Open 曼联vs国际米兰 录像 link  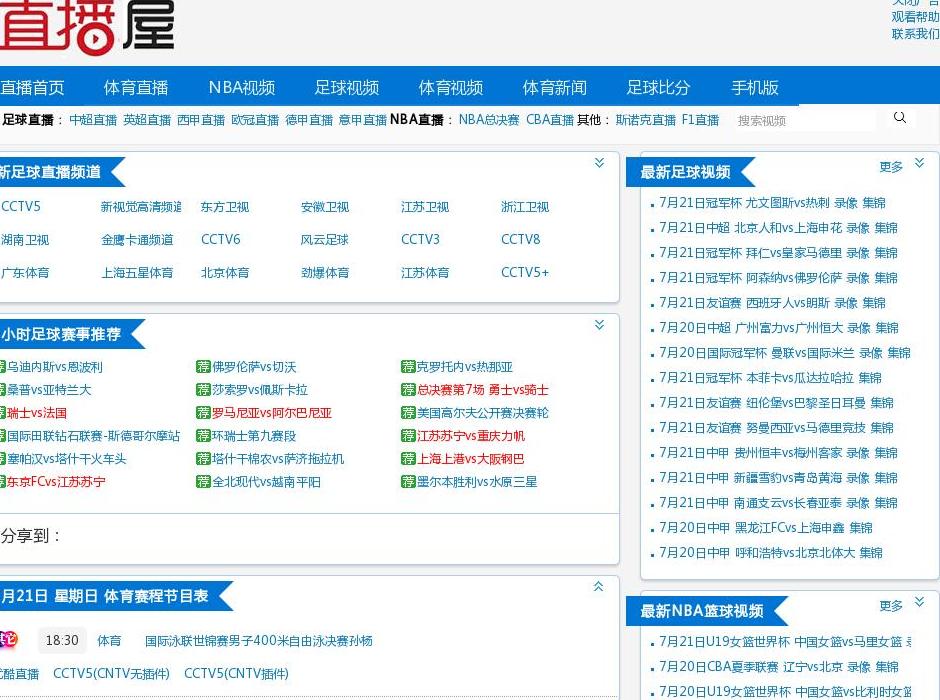coord(870,353)
